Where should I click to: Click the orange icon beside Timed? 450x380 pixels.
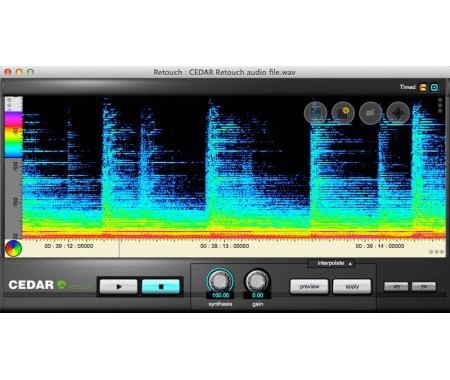(x=423, y=87)
